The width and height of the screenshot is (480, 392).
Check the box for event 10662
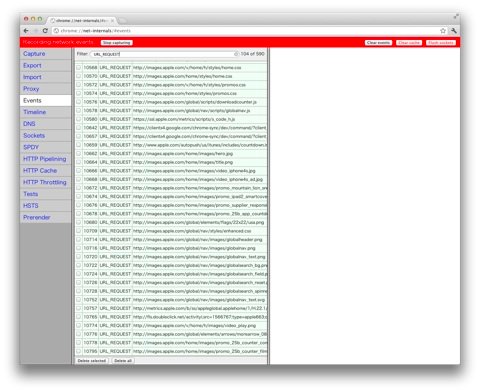point(79,153)
